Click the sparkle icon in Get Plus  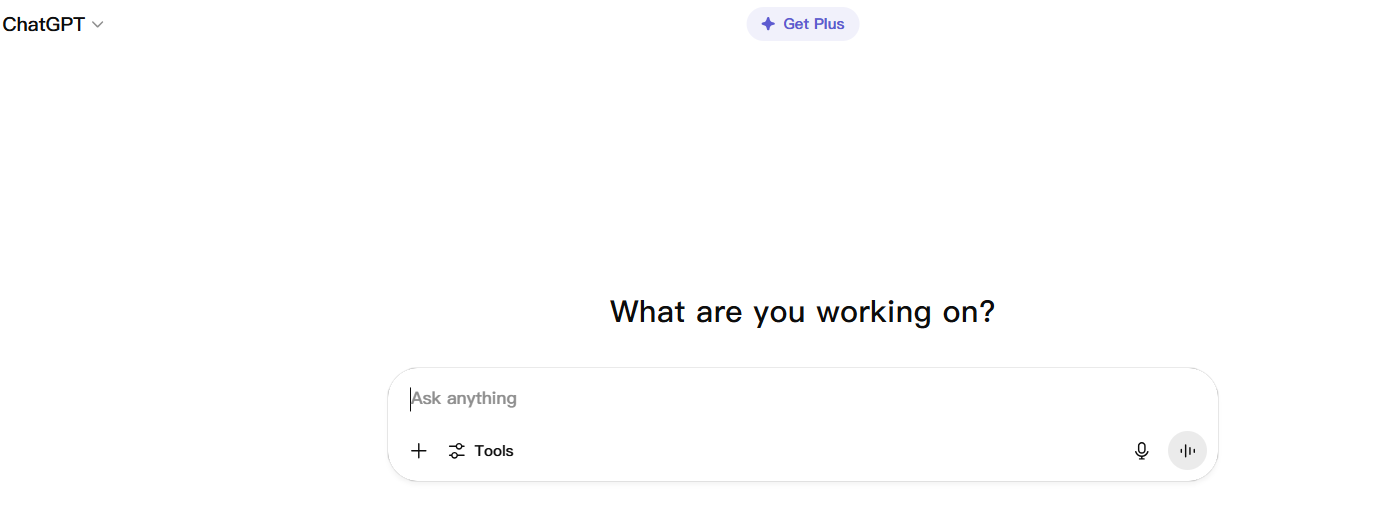[x=768, y=24]
